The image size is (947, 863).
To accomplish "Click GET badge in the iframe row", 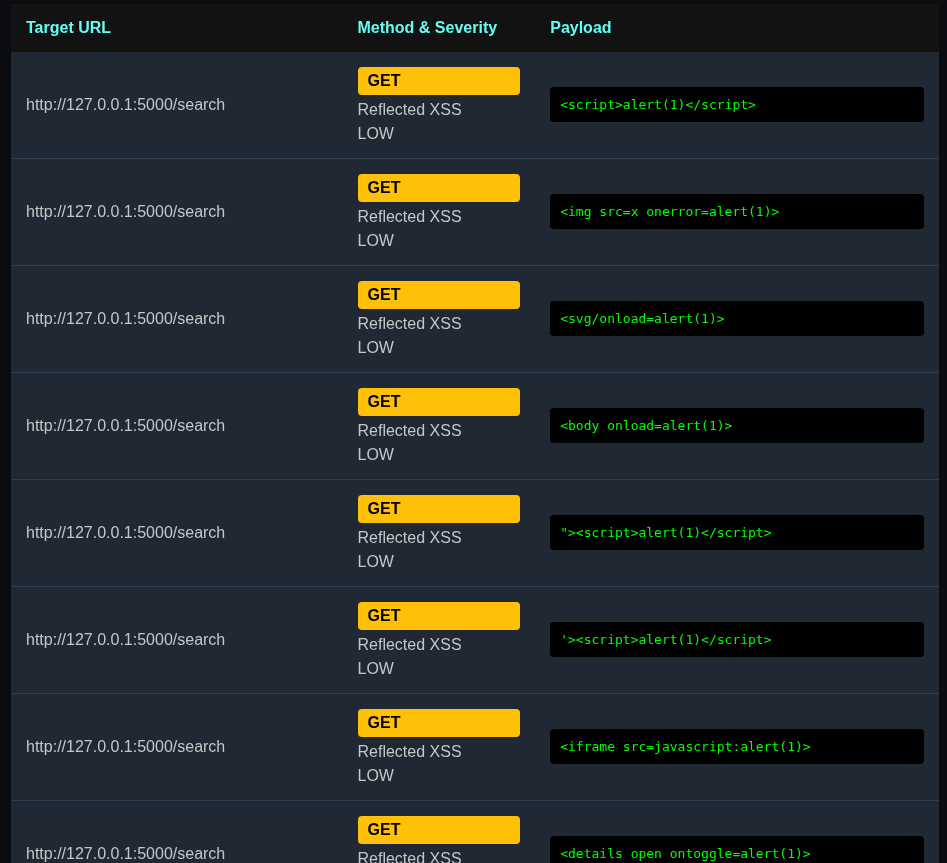I will 438,723.
